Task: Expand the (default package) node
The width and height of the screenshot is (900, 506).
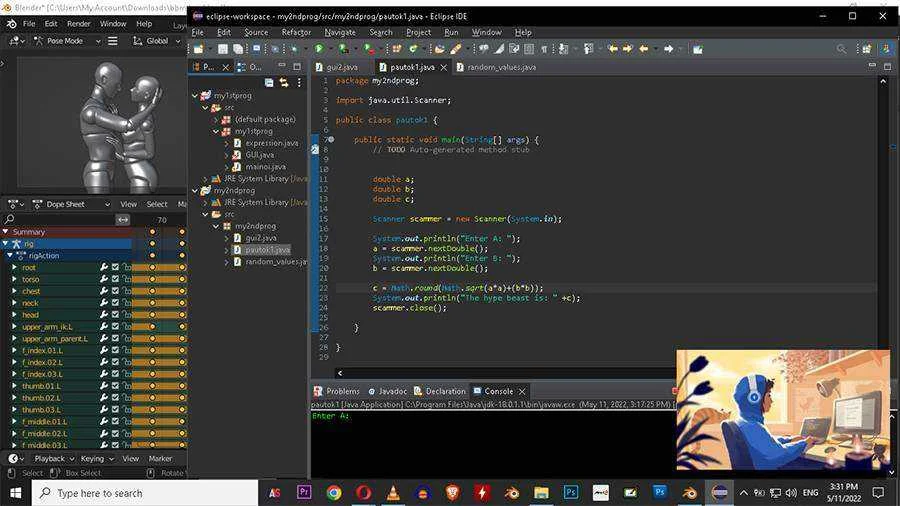Action: pos(216,119)
